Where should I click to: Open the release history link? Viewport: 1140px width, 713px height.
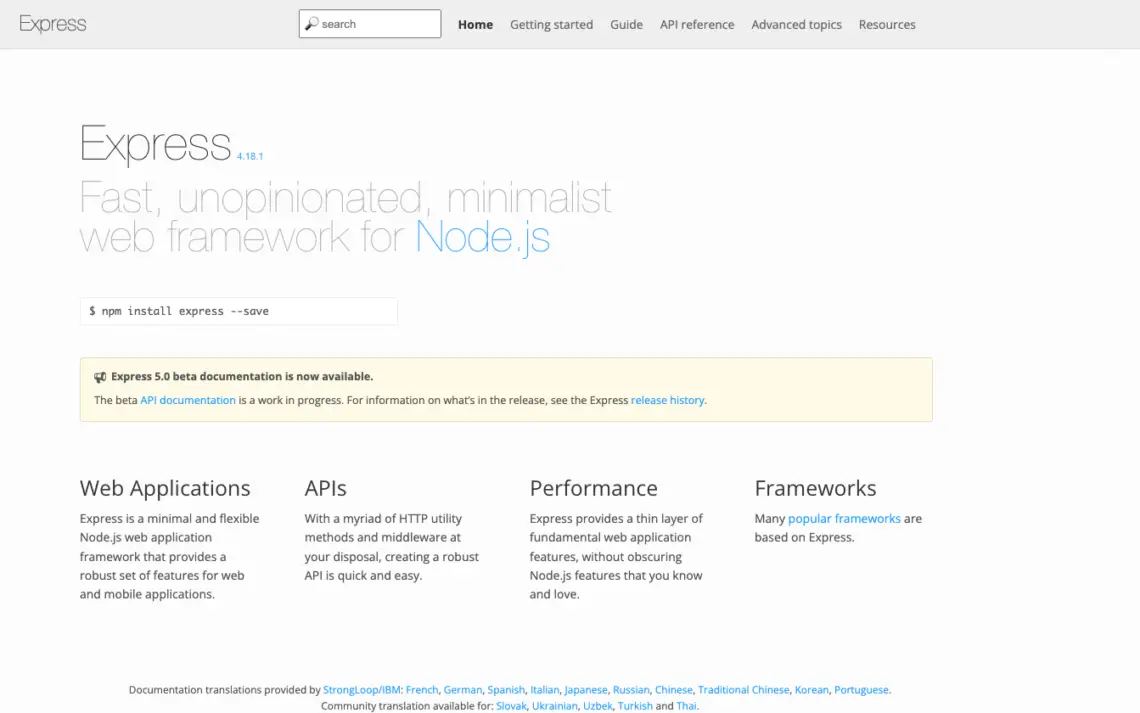(x=667, y=400)
